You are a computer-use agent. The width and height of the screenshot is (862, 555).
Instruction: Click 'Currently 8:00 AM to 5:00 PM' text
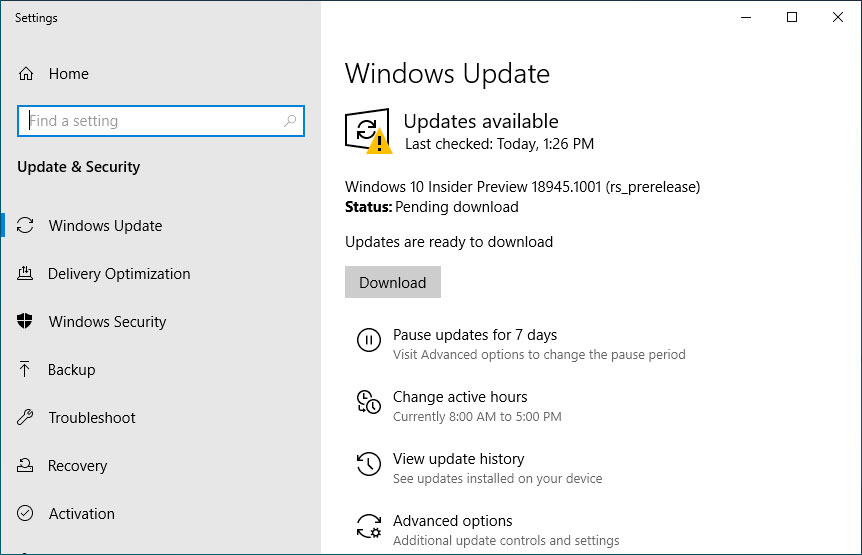tap(477, 417)
